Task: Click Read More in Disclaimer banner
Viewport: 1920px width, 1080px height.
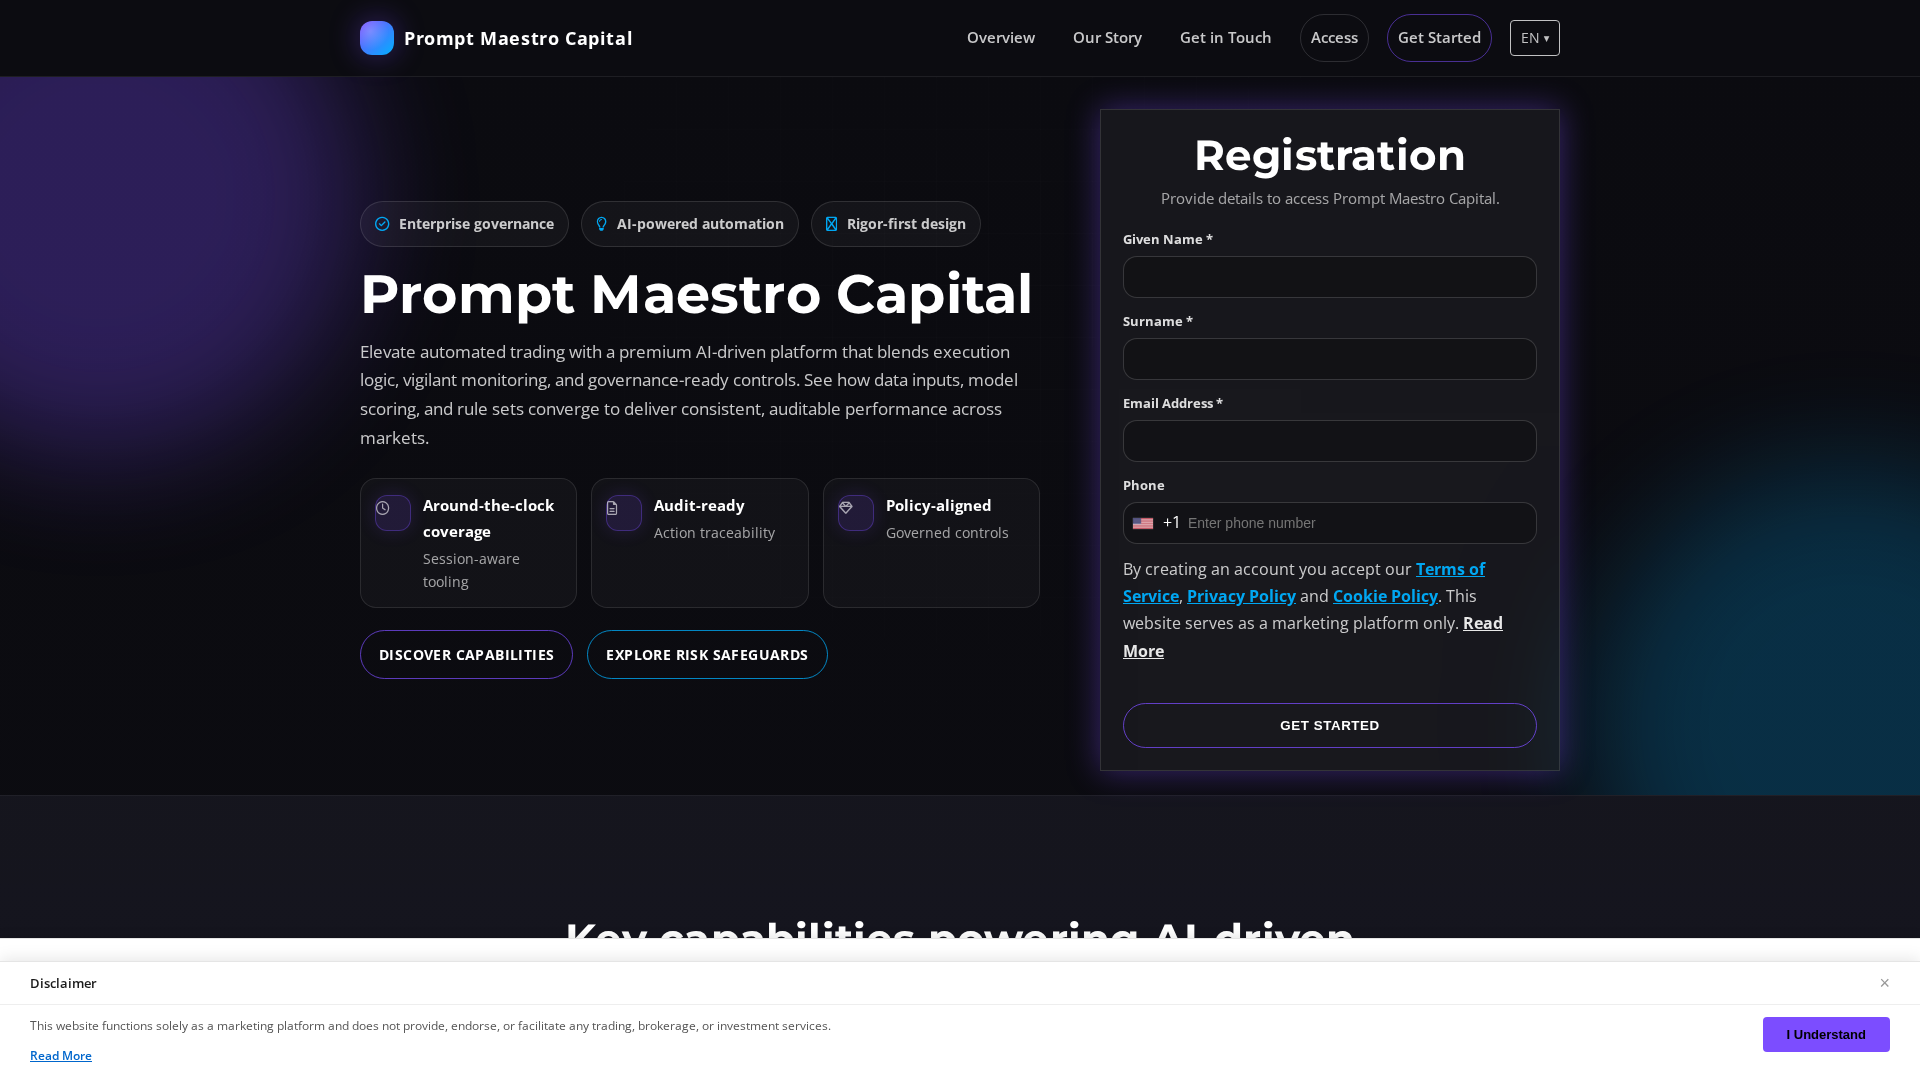Action: [61, 1056]
